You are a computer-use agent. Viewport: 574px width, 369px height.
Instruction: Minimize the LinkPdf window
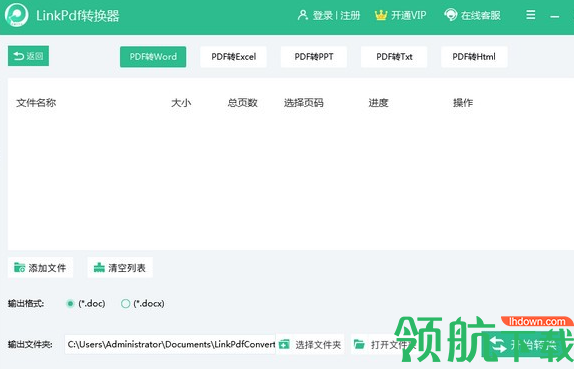(555, 16)
